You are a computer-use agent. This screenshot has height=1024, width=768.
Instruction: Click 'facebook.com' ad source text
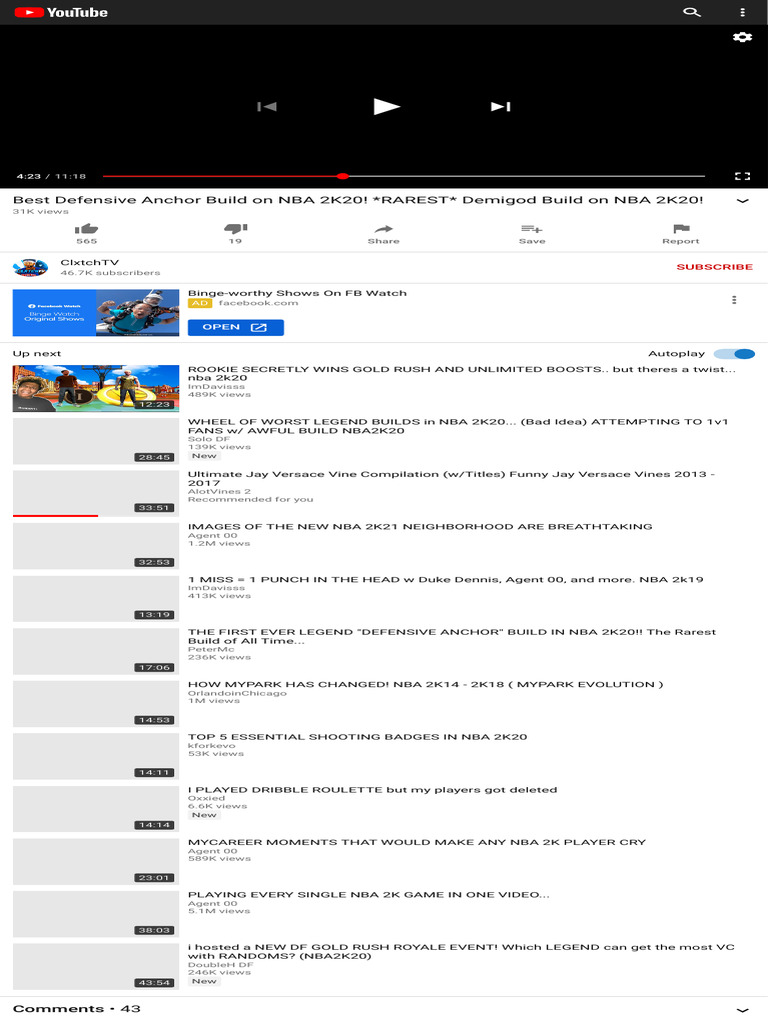point(258,303)
